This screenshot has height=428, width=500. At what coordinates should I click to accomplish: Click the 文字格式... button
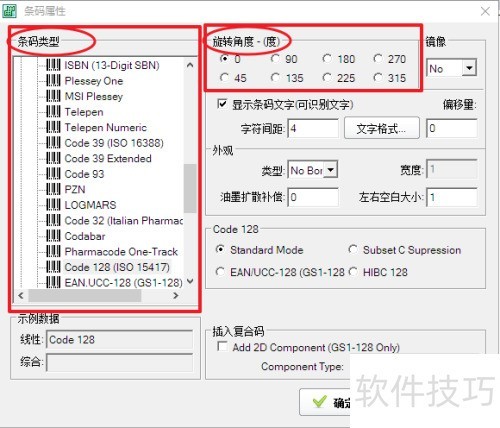[x=382, y=128]
